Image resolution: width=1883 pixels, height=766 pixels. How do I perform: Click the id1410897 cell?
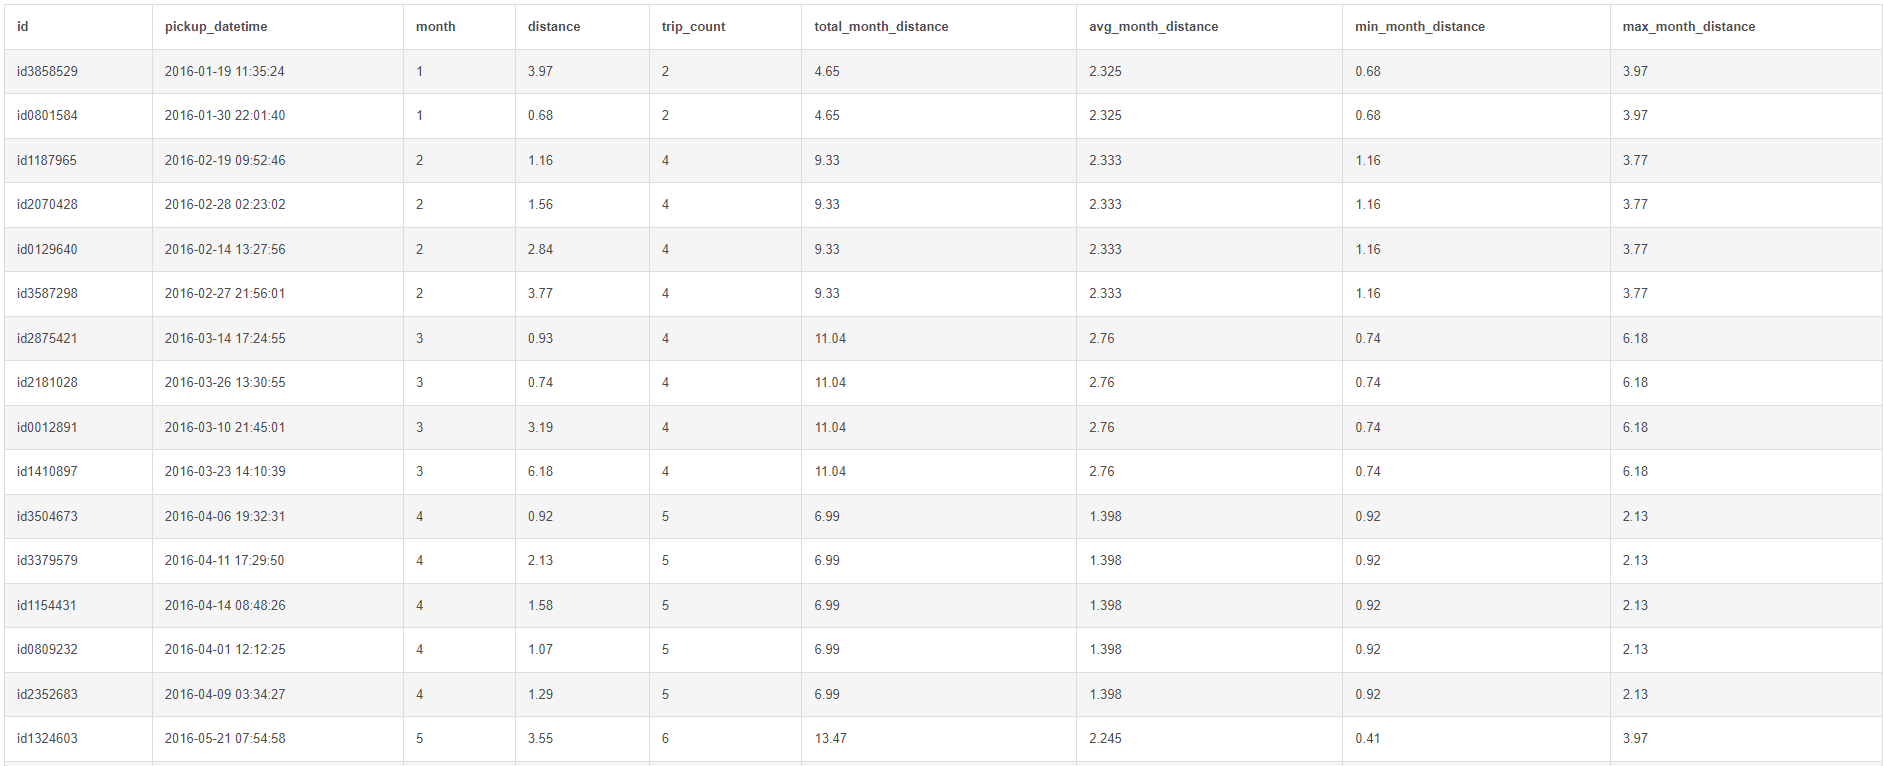47,472
